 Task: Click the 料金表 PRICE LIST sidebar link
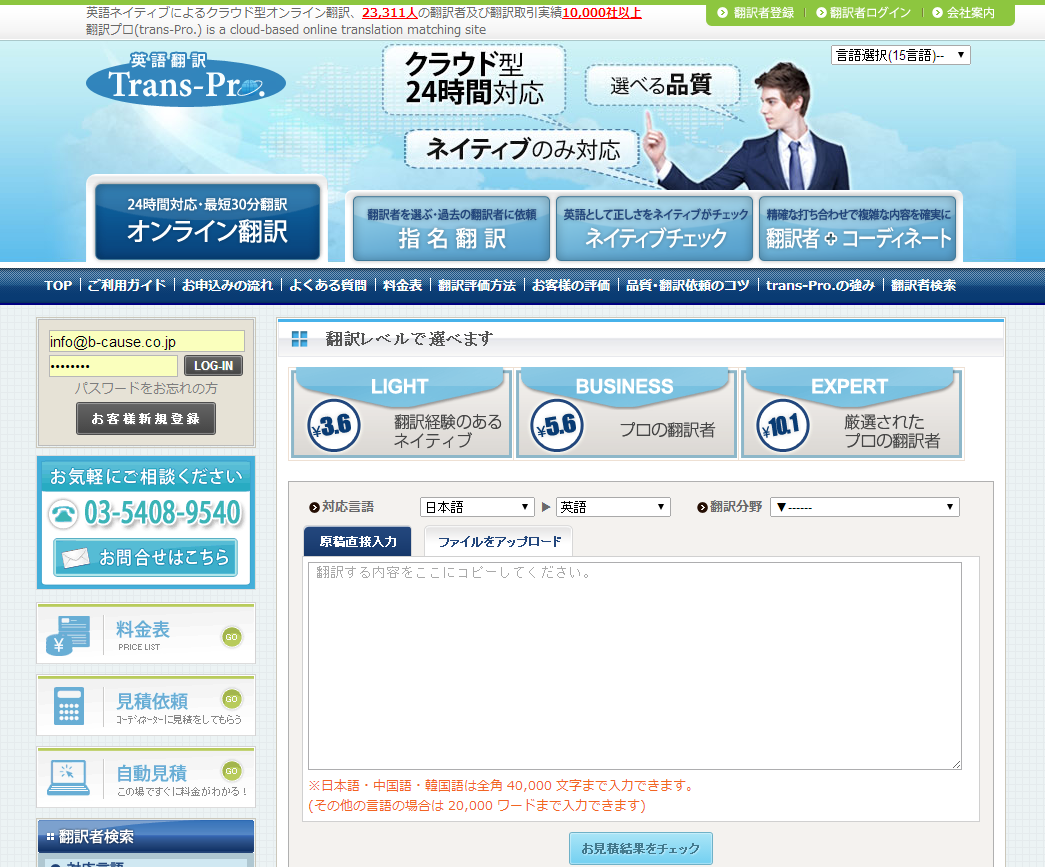146,634
